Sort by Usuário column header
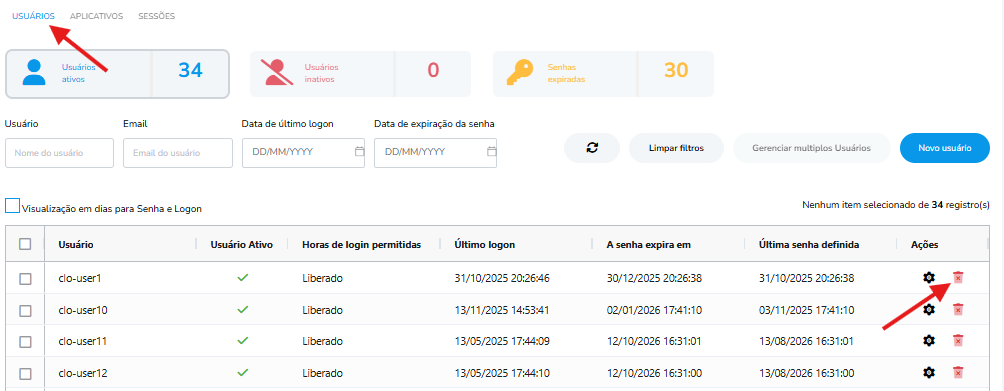The width and height of the screenshot is (1004, 391). pos(76,244)
